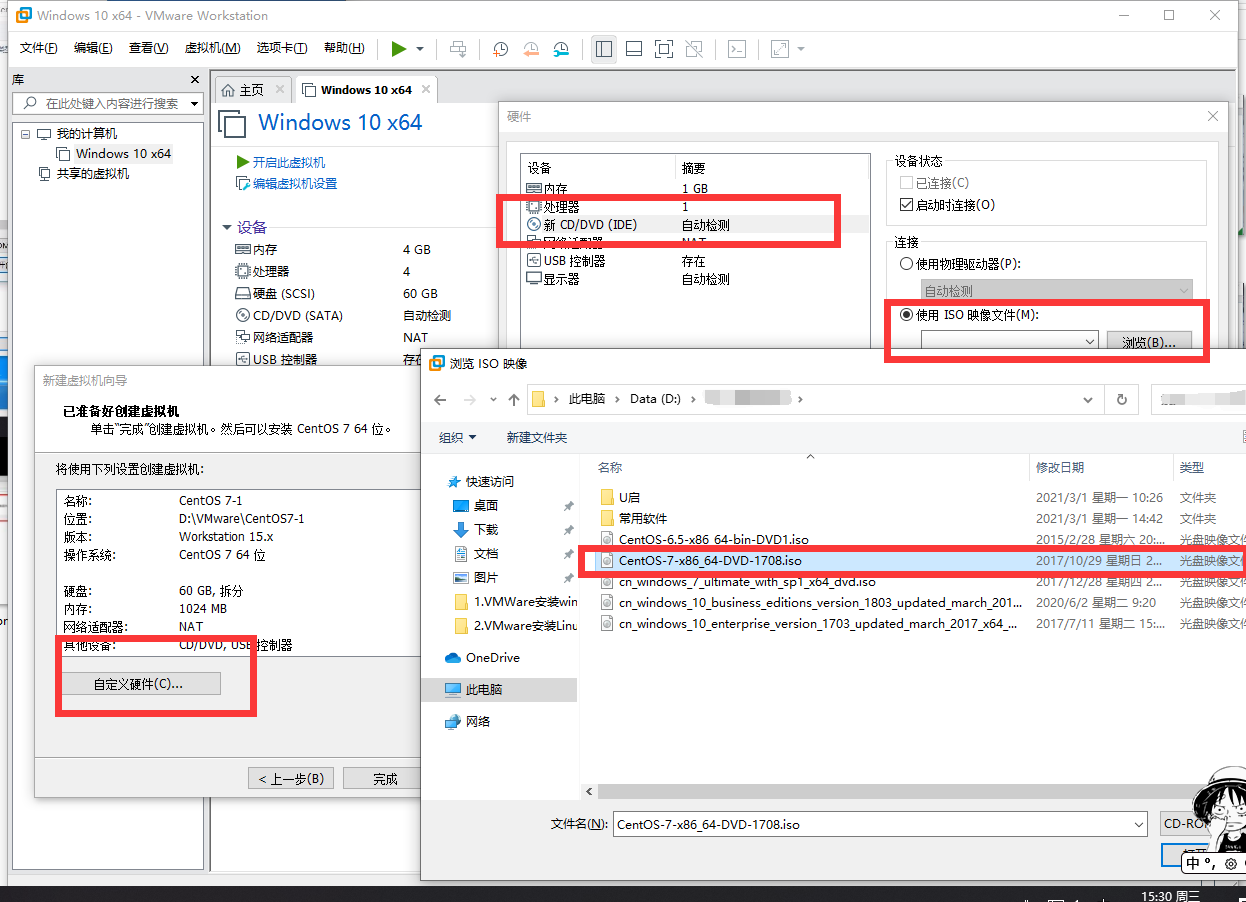Open the ISO image path combo box
This screenshot has height=902, width=1246.
click(x=1009, y=341)
